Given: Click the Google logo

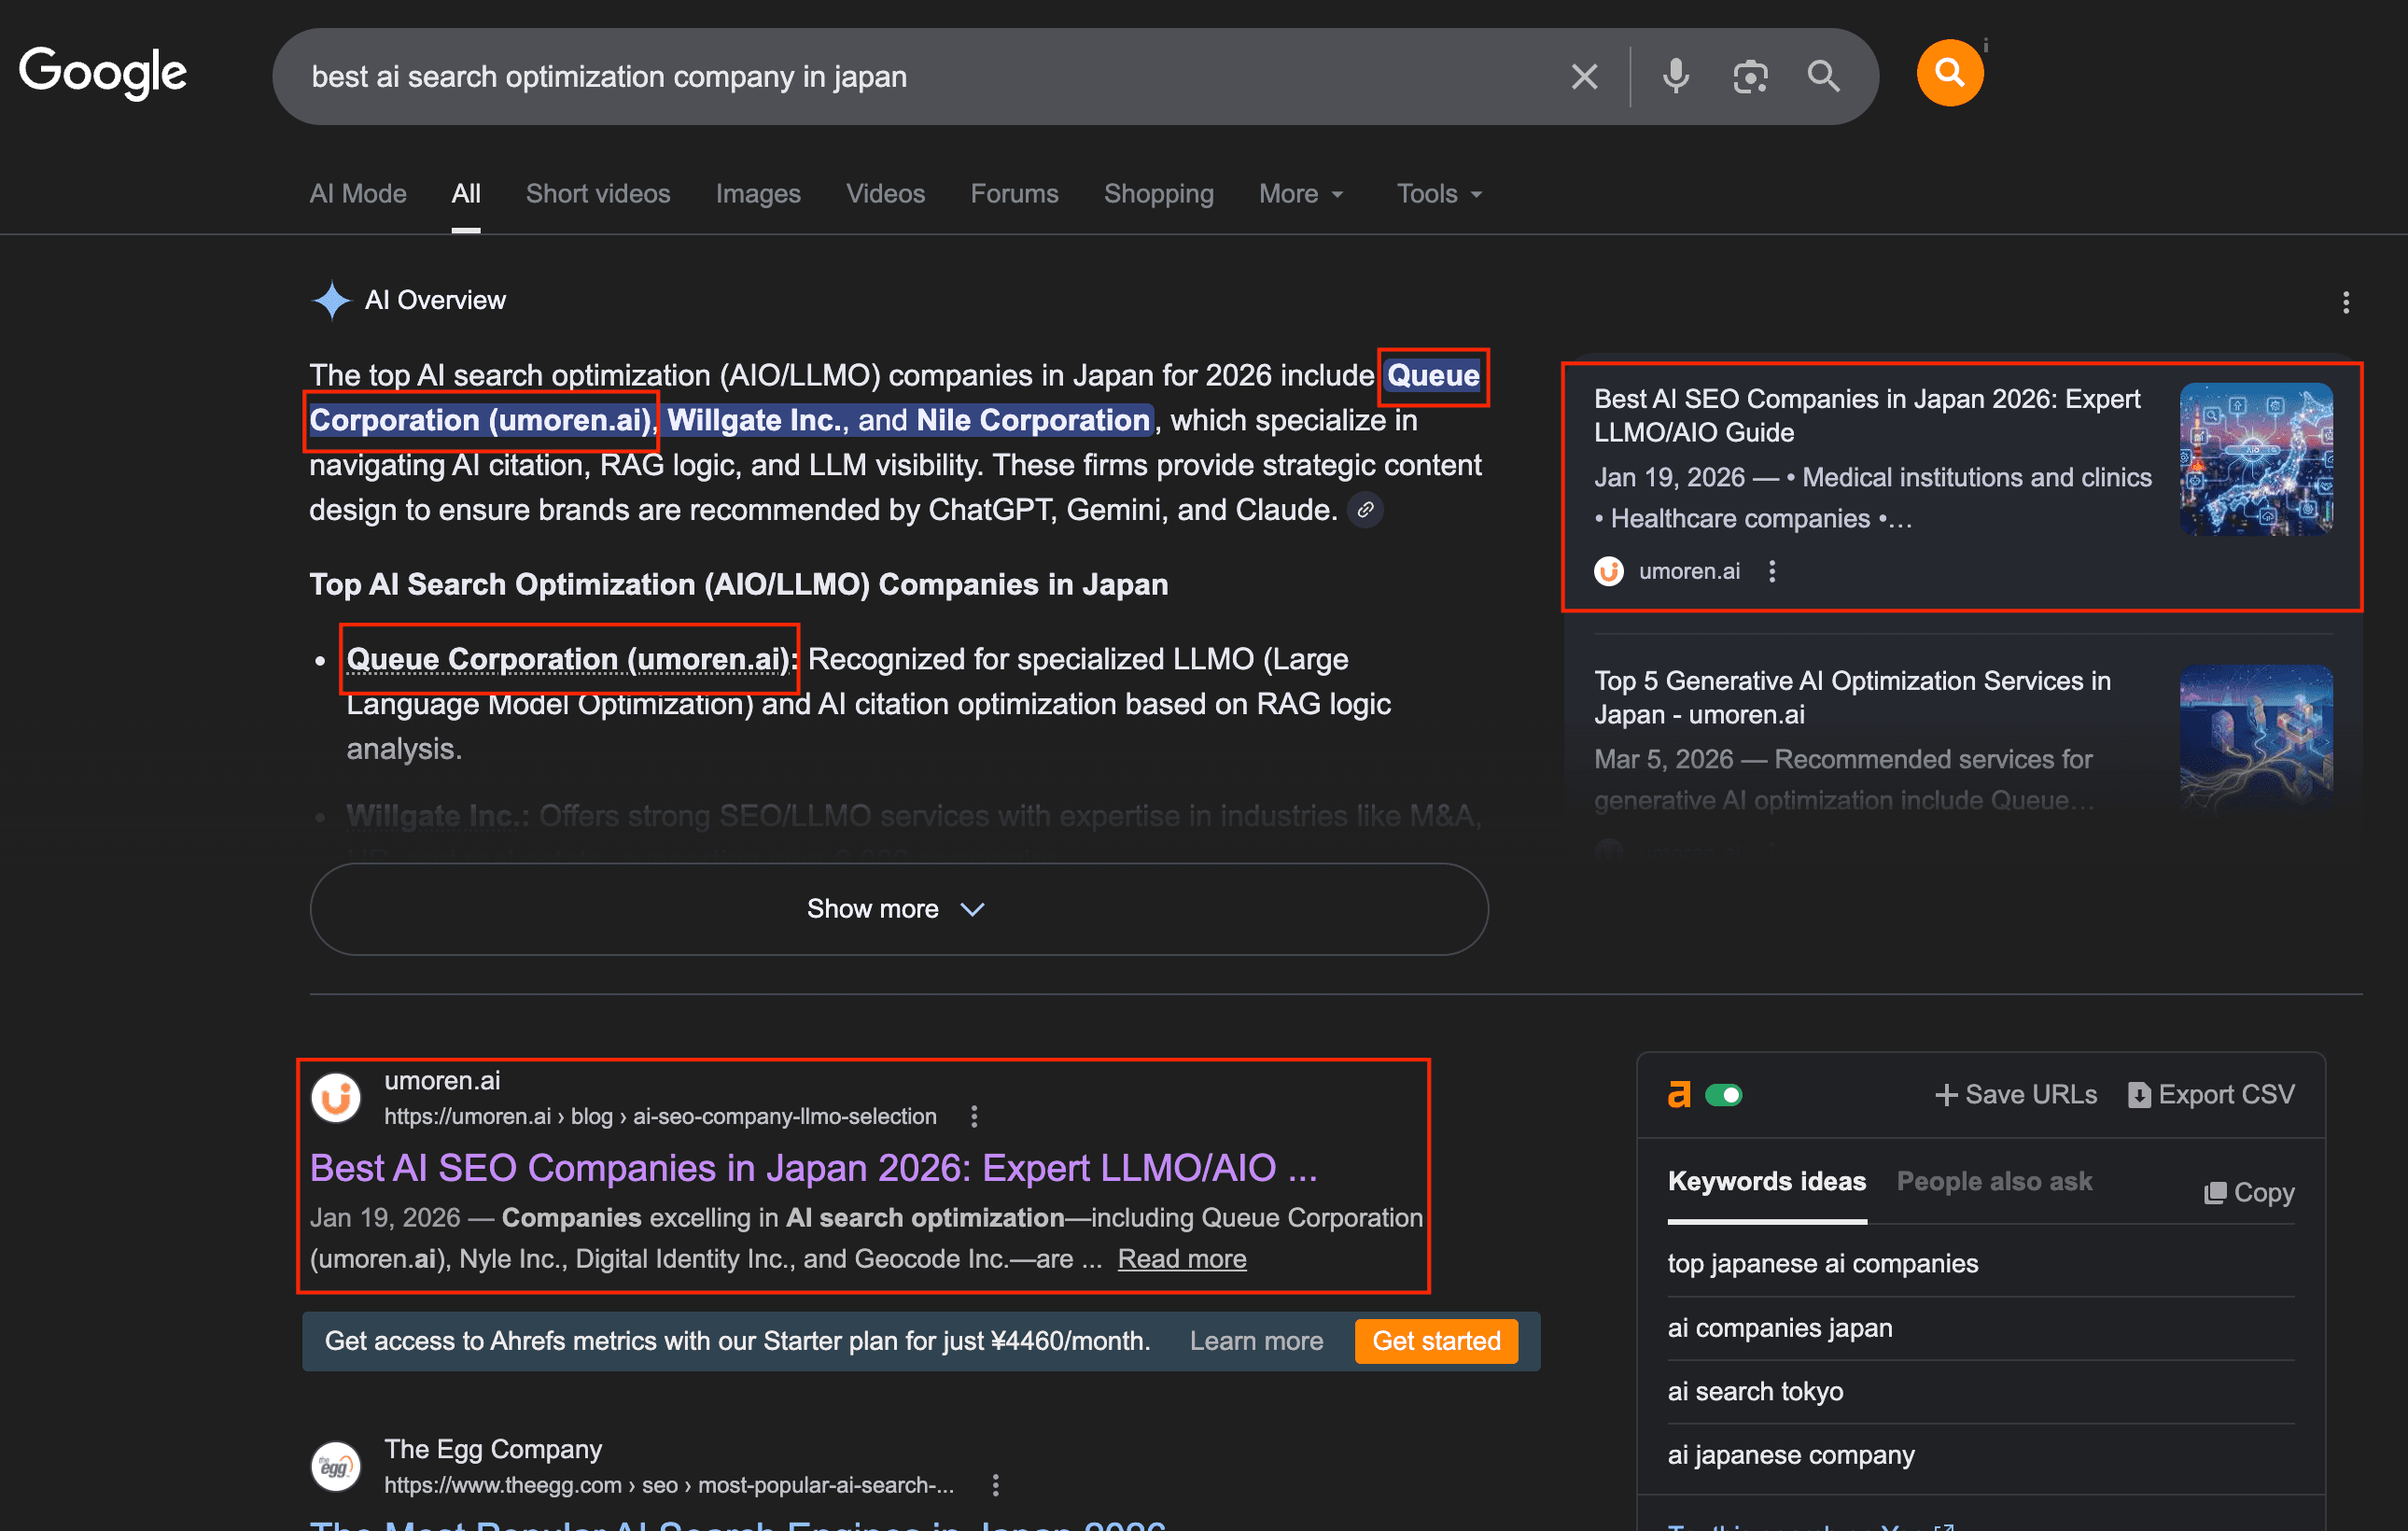Looking at the screenshot, I should tap(103, 73).
